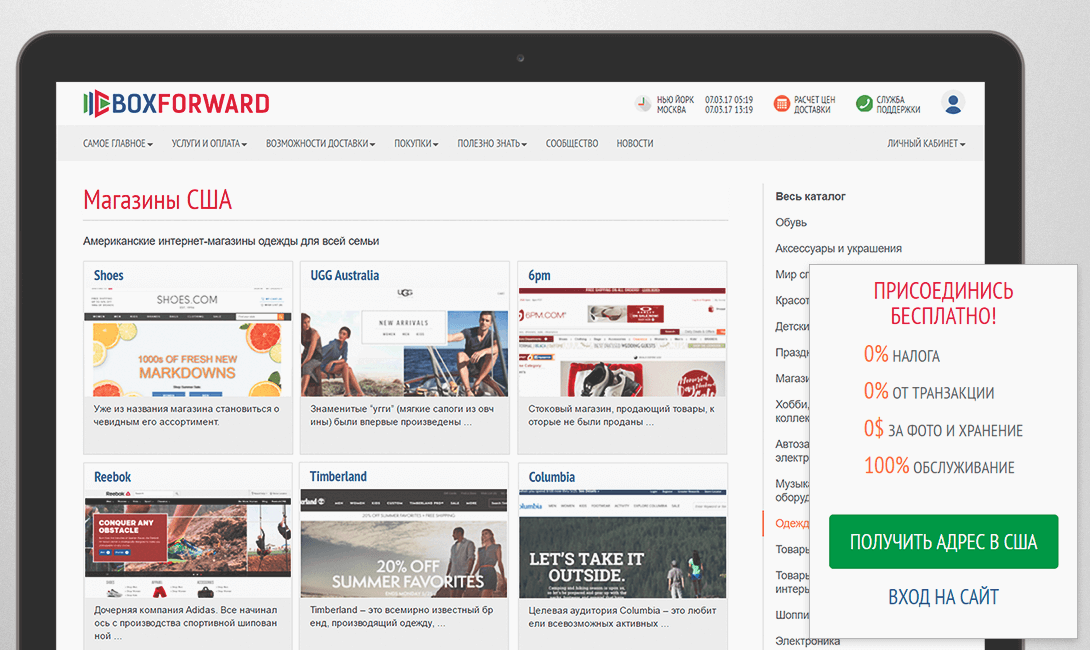Screen dimensions: 1090x650
Task: Click the BoxForward logo
Action: coord(176,104)
